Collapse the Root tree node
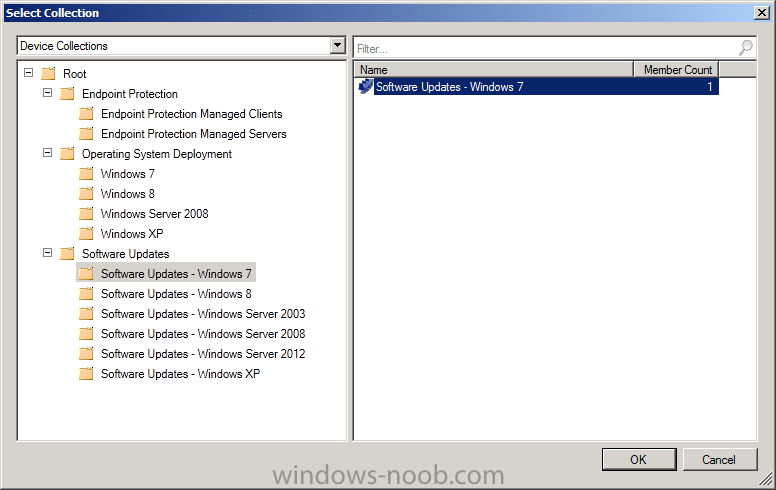 point(29,73)
